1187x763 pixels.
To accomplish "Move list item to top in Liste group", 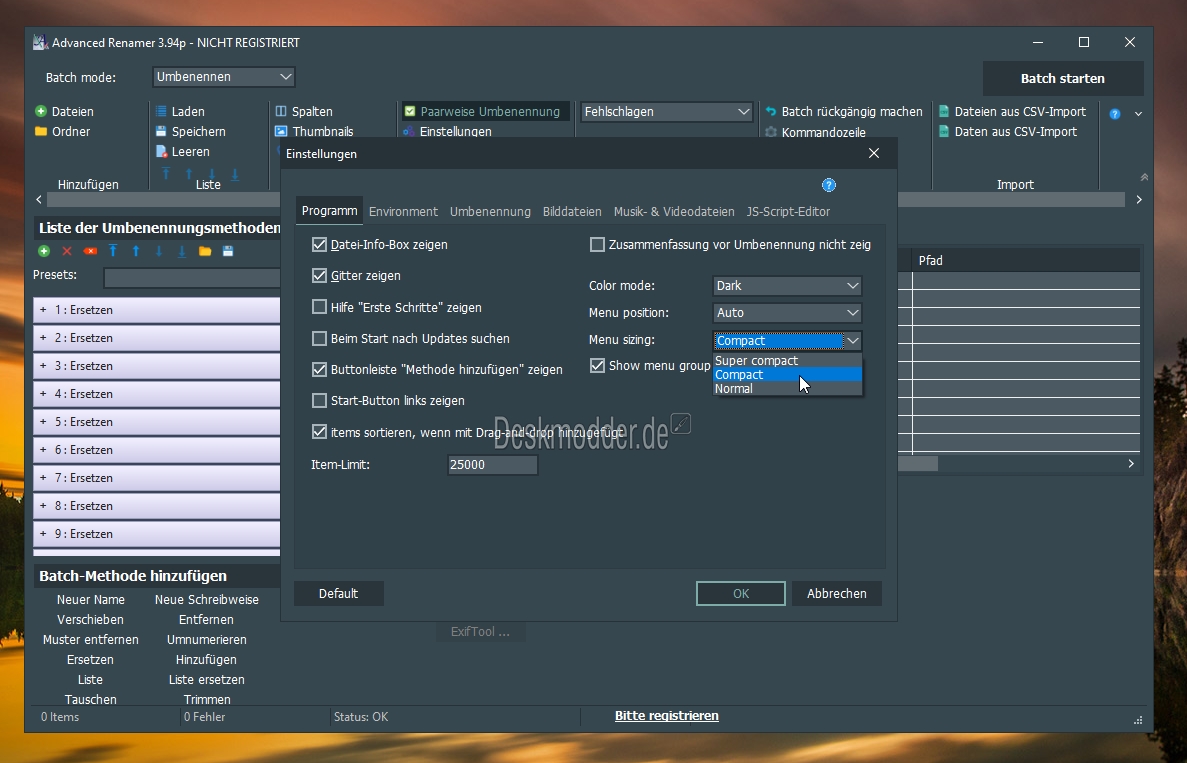I will click(166, 174).
